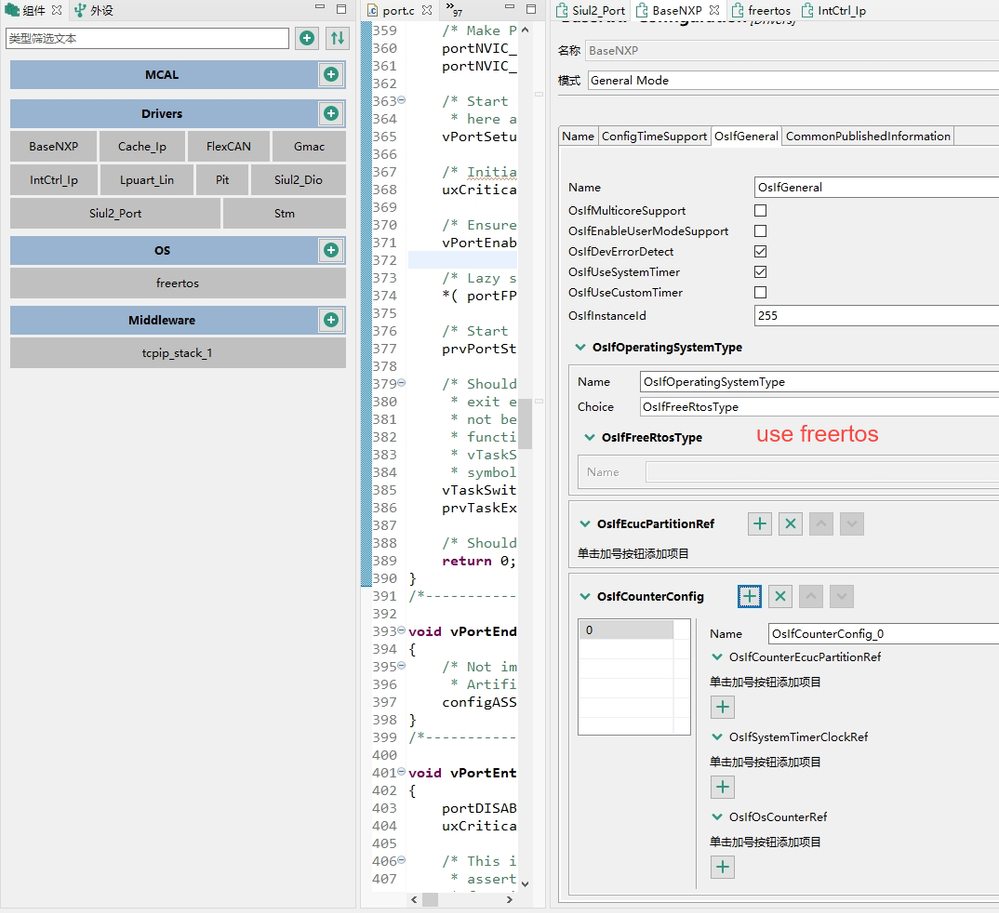This screenshot has height=913, width=999.
Task: Add an OsIfCounterEcucPartitionRef item
Action: (x=722, y=707)
